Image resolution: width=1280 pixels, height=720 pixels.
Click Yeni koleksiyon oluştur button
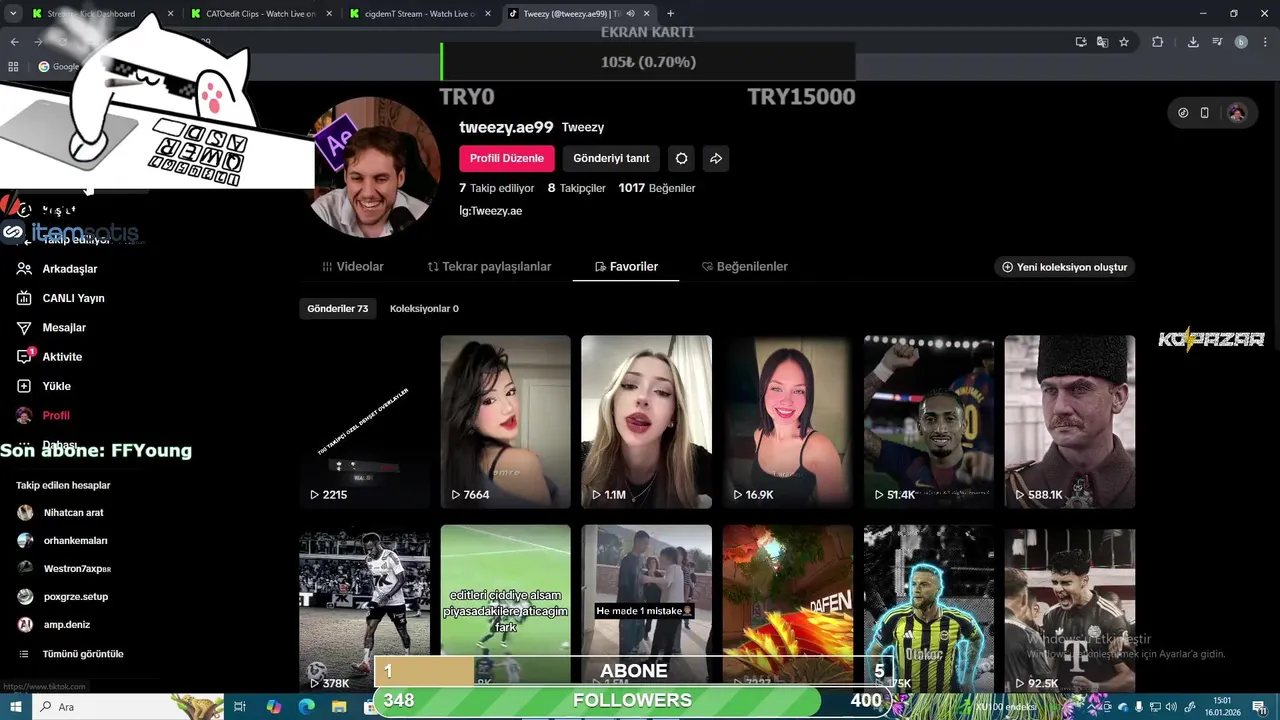click(x=1065, y=267)
